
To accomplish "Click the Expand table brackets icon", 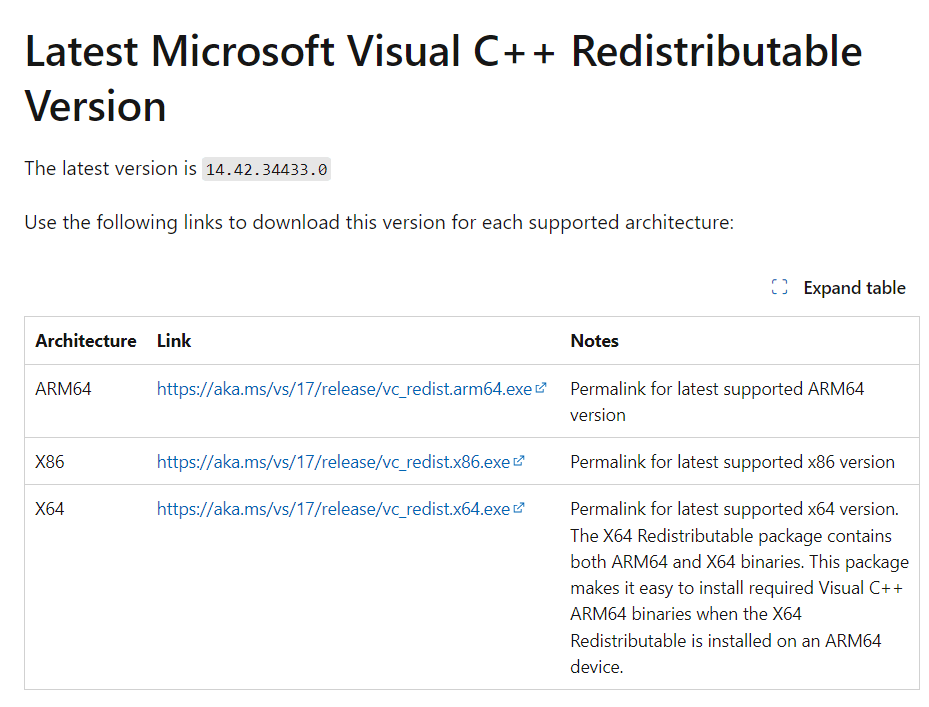I will point(779,287).
